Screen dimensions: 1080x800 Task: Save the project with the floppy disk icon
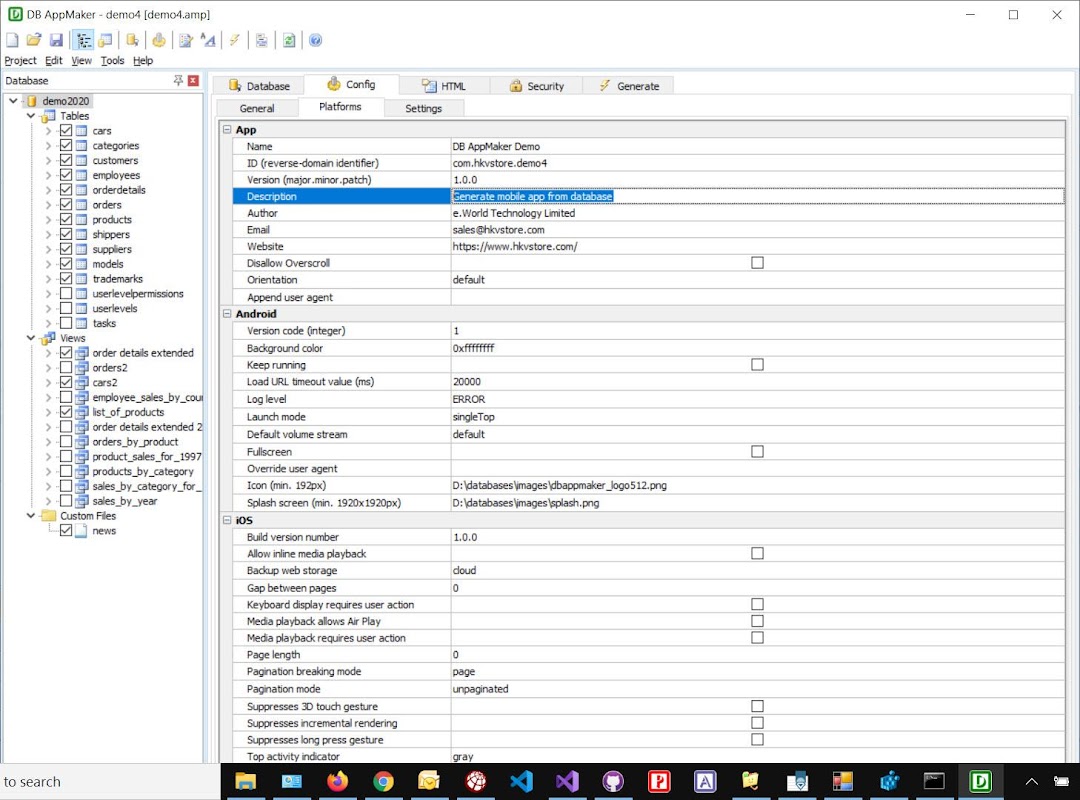[56, 40]
